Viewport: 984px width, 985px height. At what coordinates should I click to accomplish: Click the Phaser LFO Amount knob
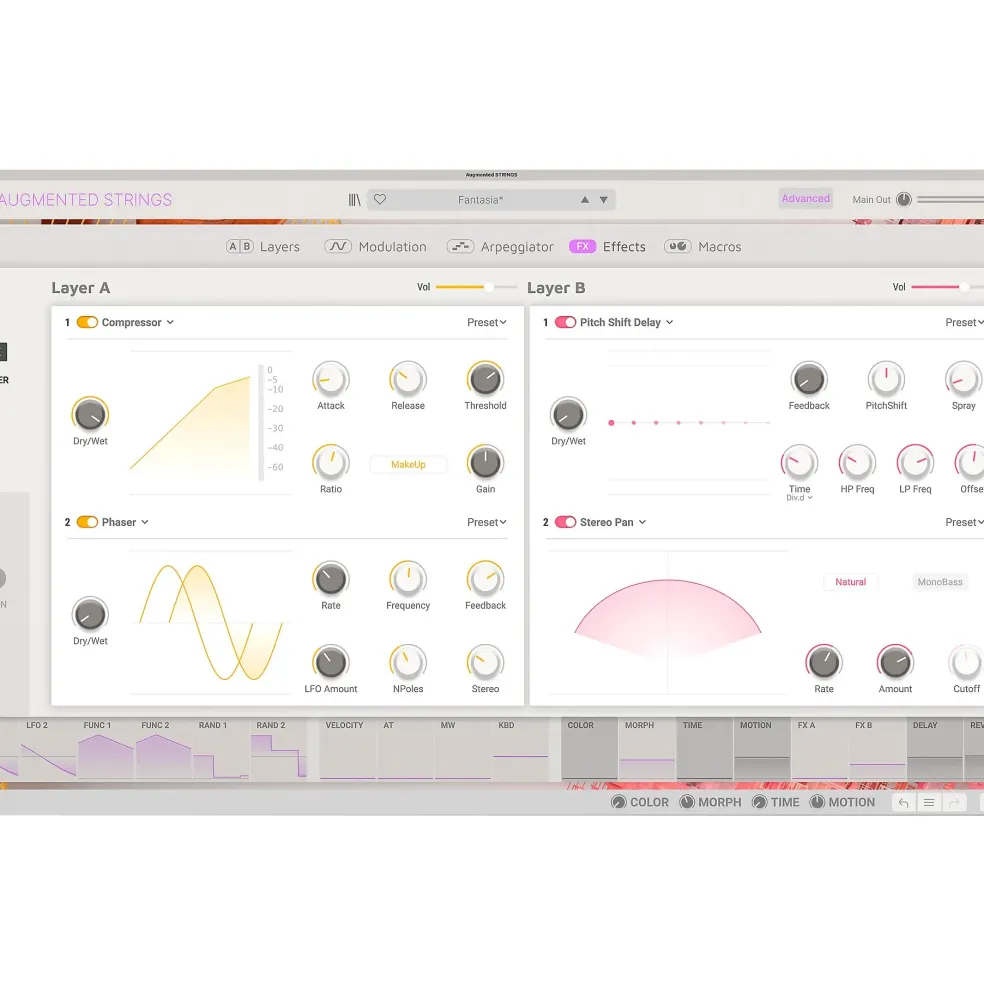pos(331,663)
